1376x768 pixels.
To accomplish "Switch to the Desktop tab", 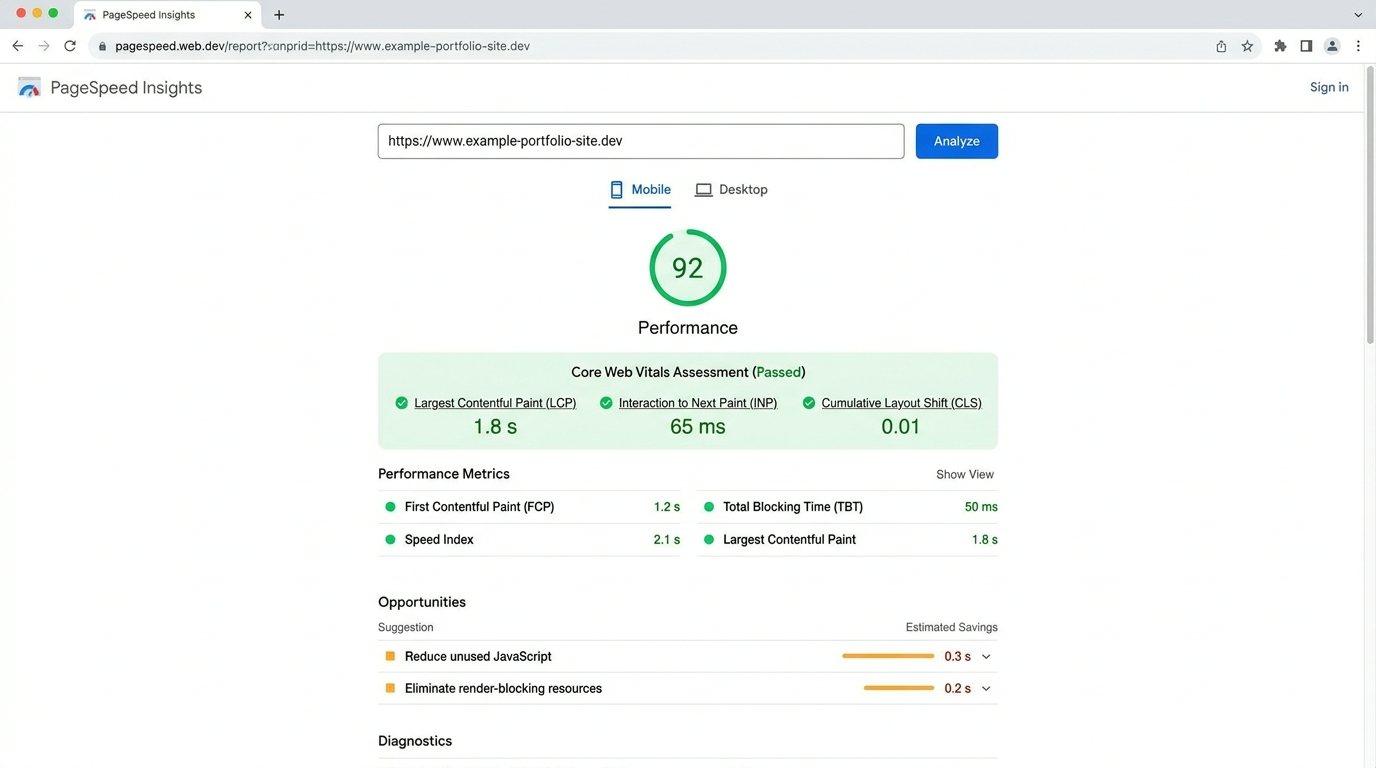I will click(732, 190).
